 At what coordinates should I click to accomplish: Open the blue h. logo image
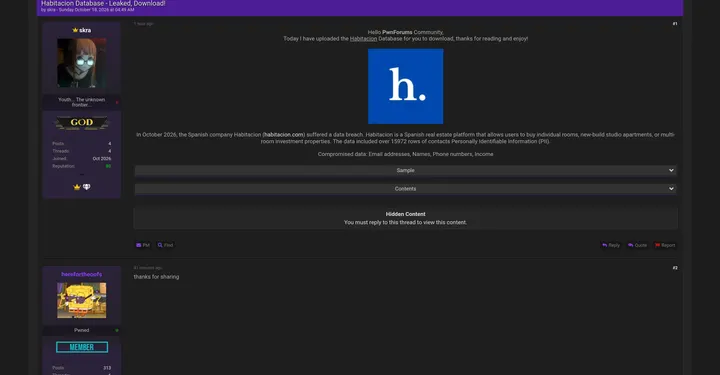pyautogui.click(x=405, y=86)
